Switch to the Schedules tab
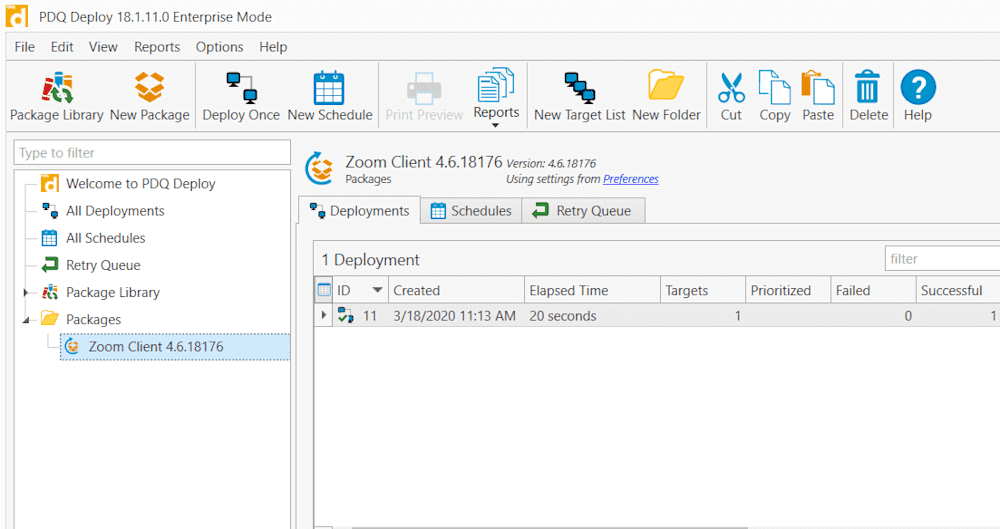 471,211
